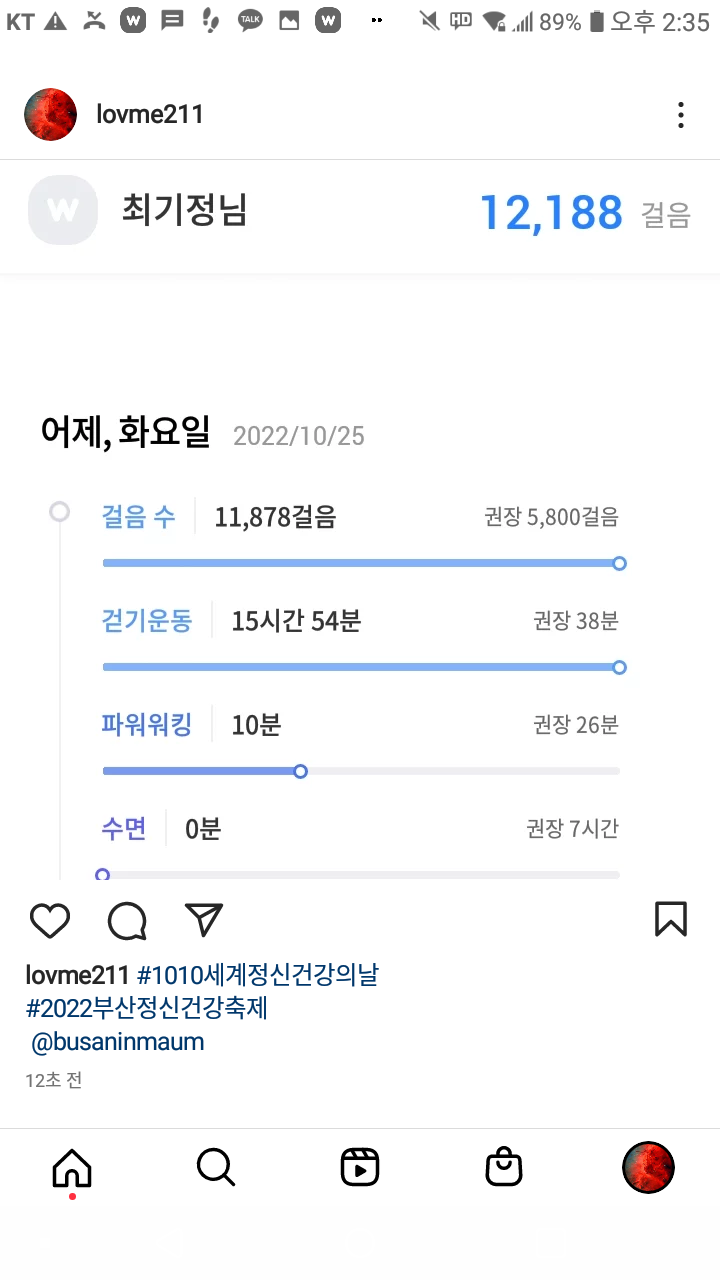Open Reels tab icon
The image size is (720, 1280).
tap(360, 1167)
